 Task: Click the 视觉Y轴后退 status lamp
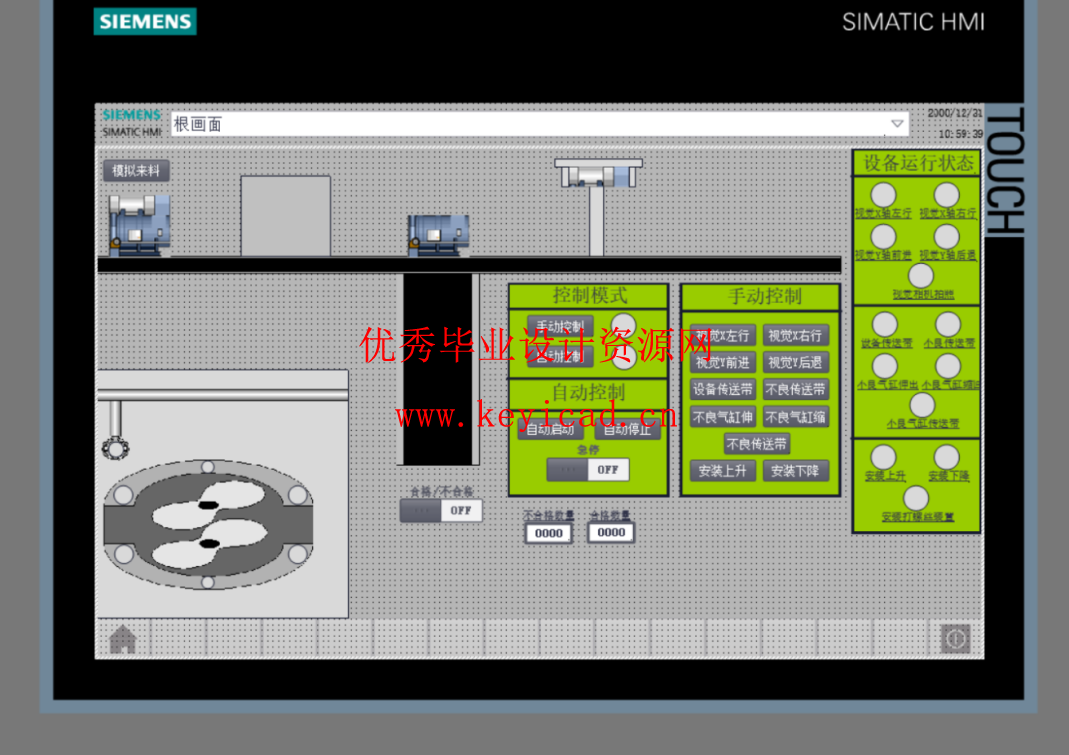(x=946, y=237)
